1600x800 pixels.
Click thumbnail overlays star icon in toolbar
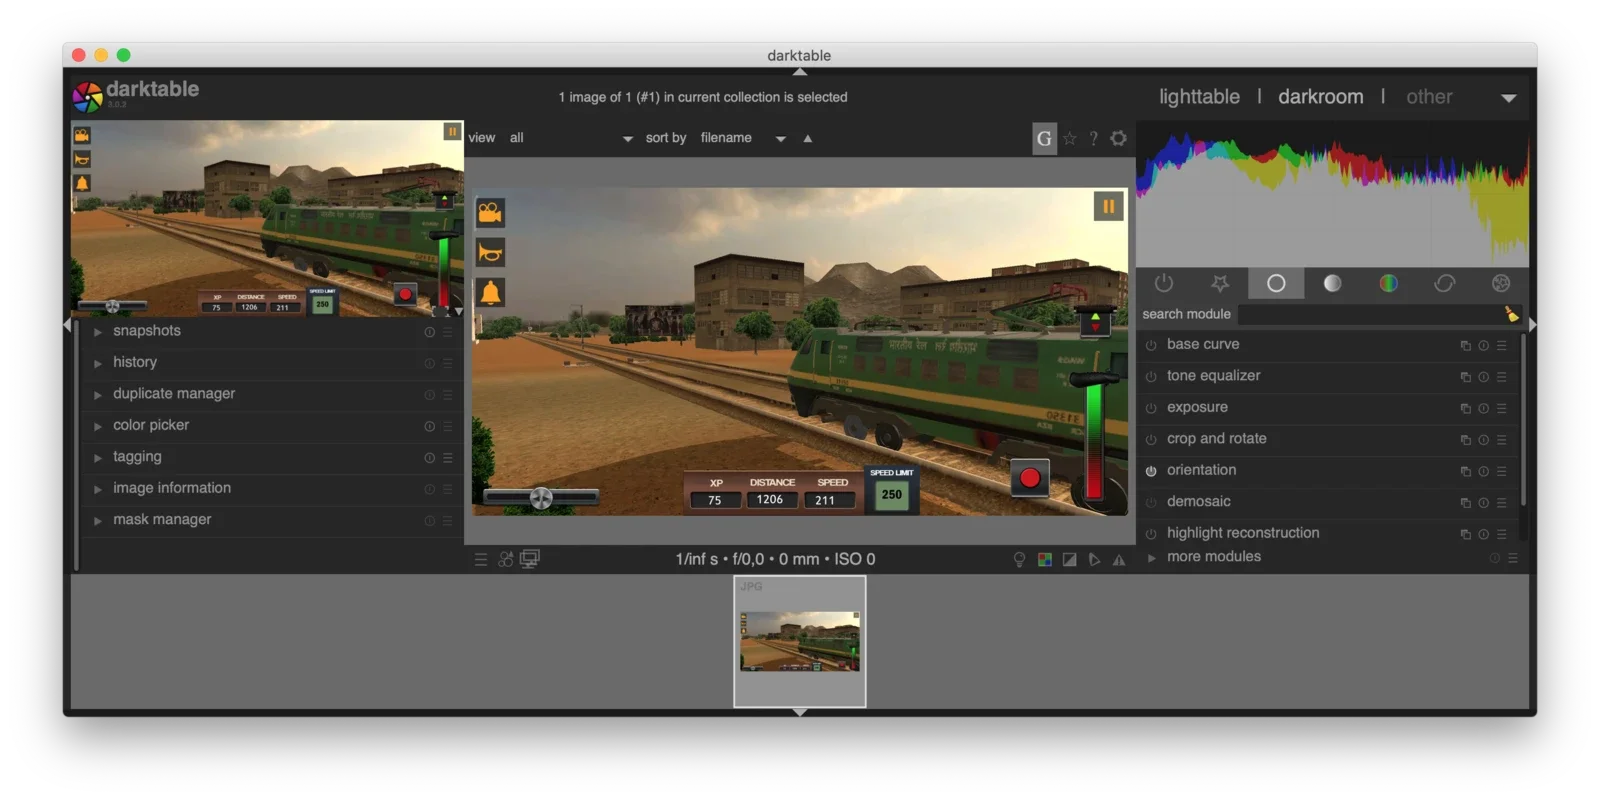(1070, 139)
